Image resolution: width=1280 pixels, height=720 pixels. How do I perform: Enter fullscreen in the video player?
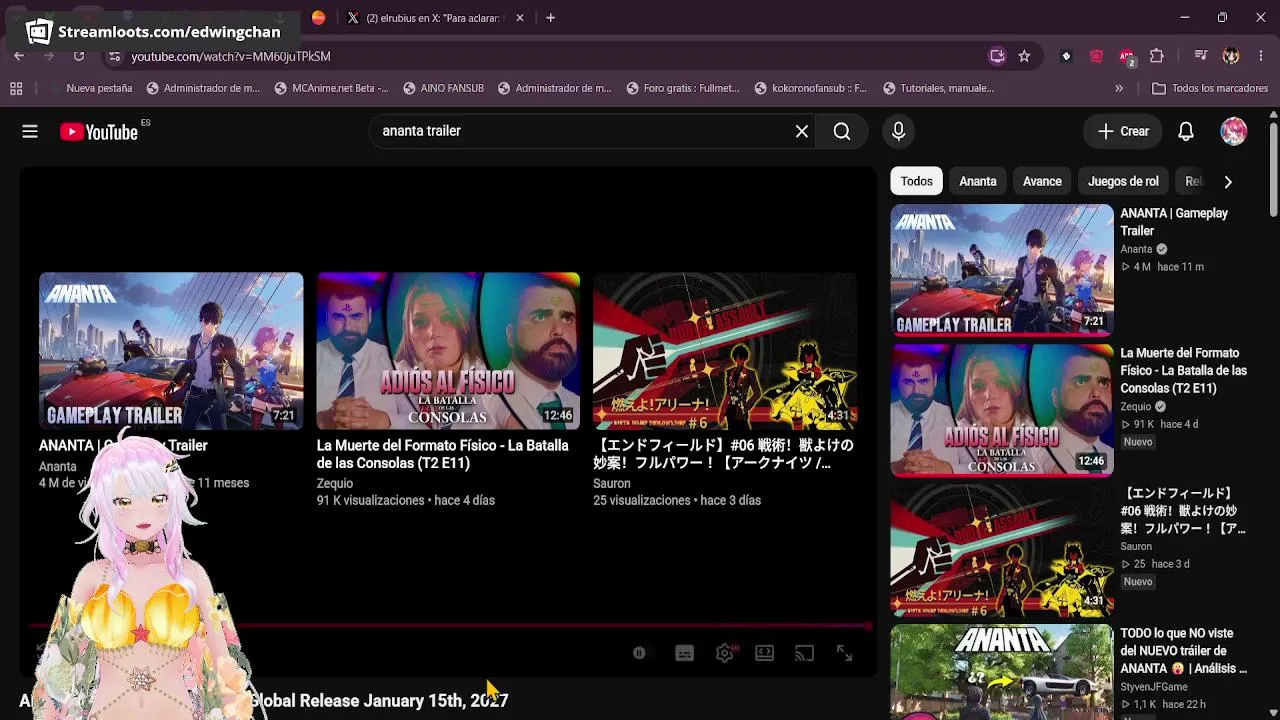click(x=845, y=653)
